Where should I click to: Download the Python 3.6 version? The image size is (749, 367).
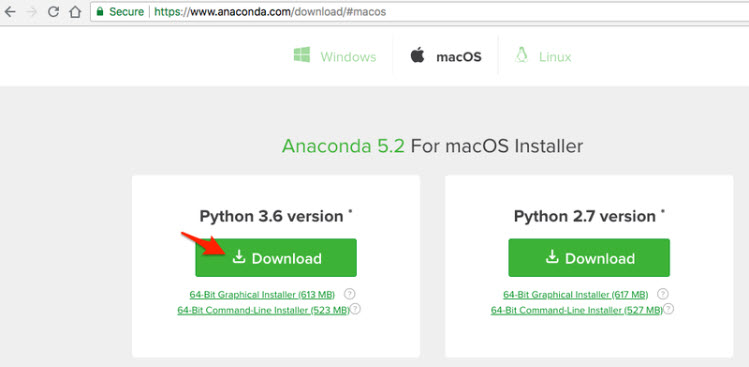coord(276,258)
